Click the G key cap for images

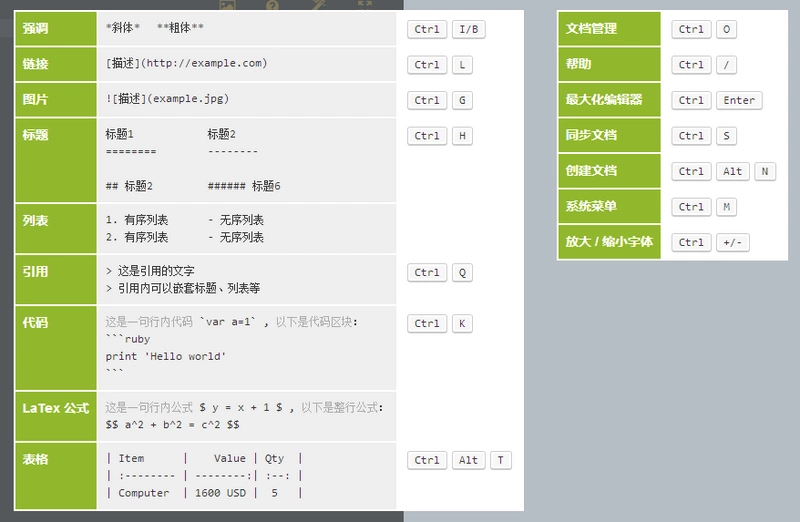coord(462,100)
